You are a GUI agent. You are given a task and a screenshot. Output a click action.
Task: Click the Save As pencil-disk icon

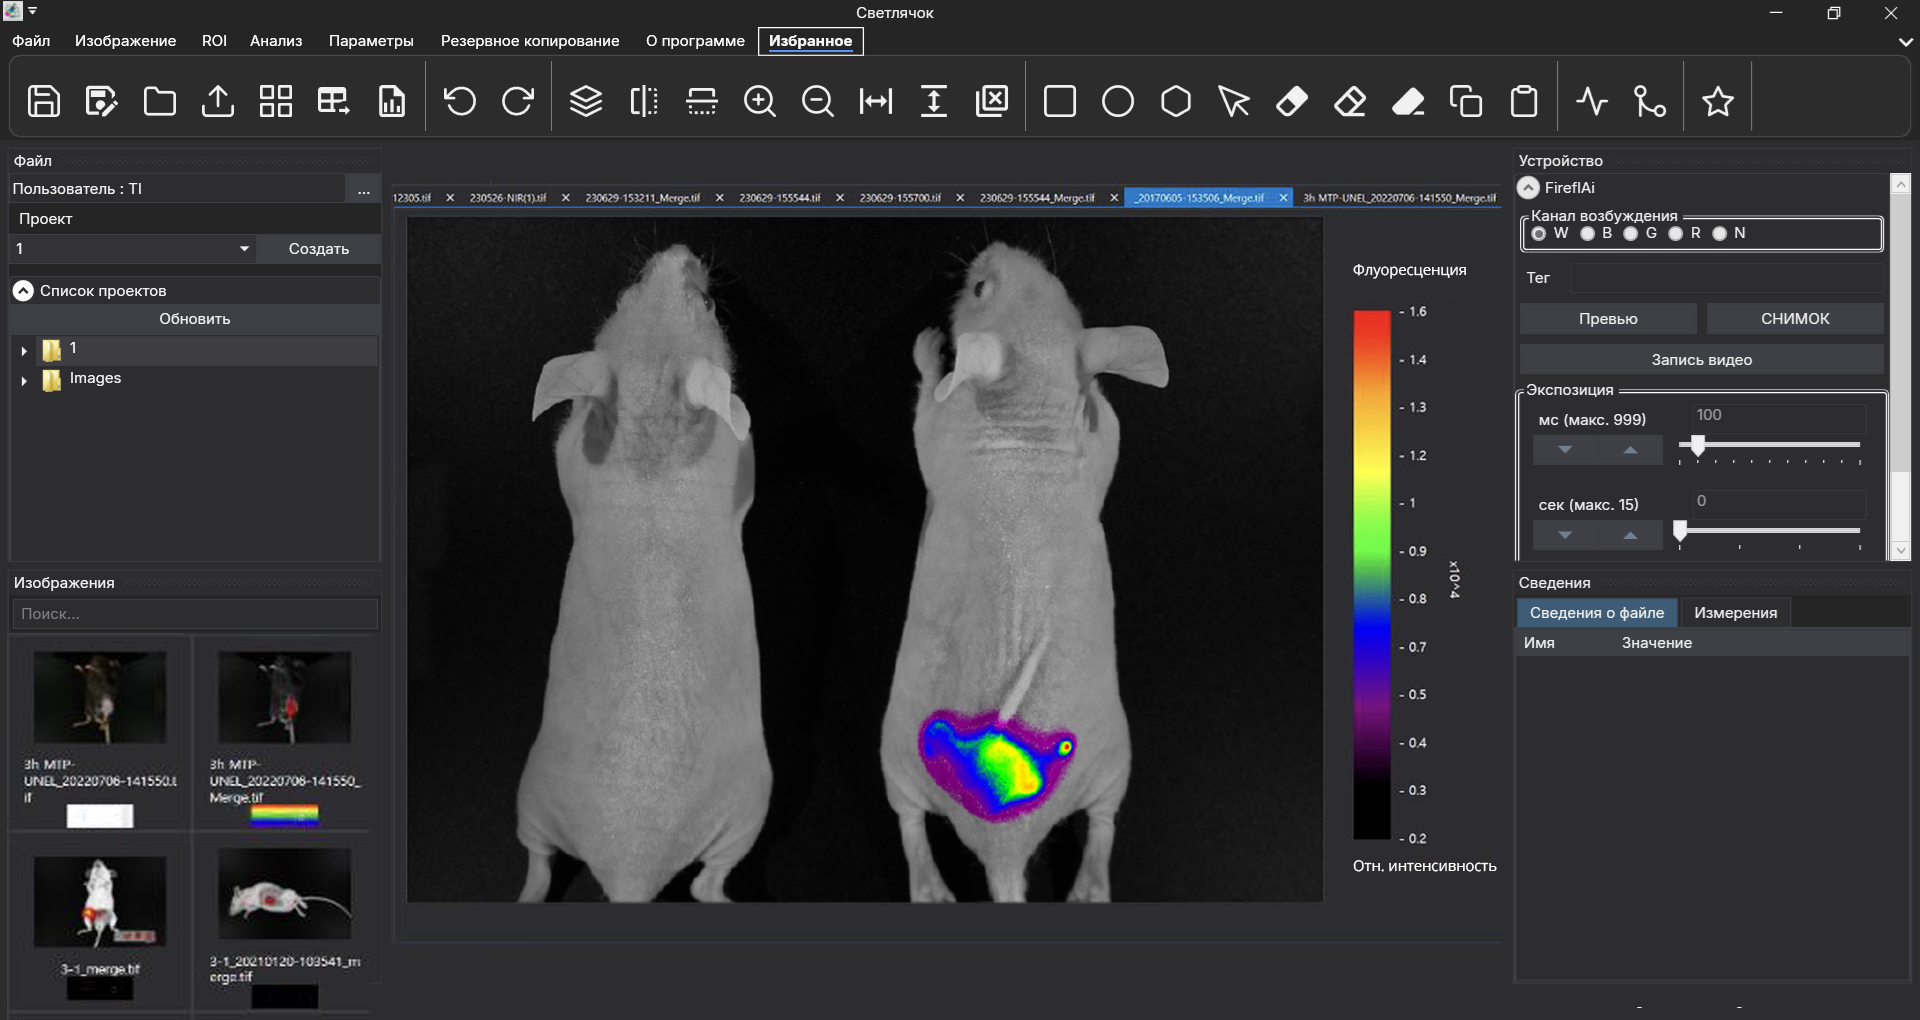coord(102,101)
